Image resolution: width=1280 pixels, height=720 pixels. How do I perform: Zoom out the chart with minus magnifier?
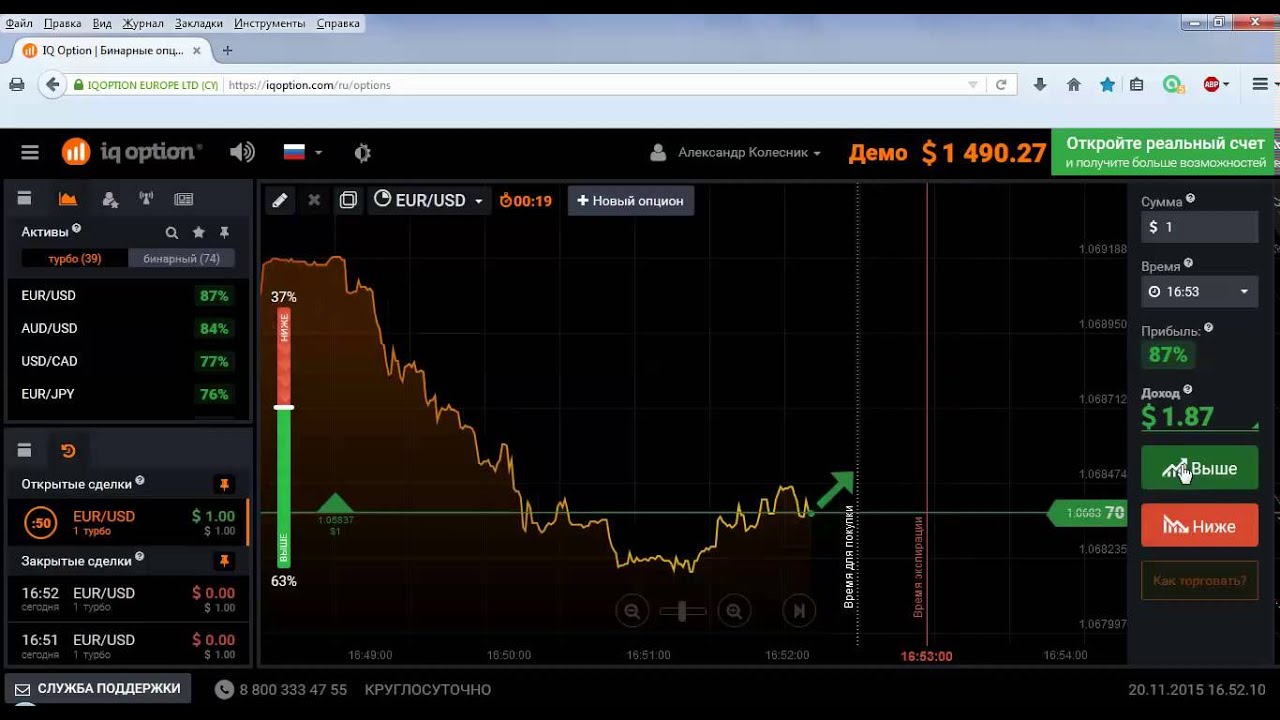632,610
